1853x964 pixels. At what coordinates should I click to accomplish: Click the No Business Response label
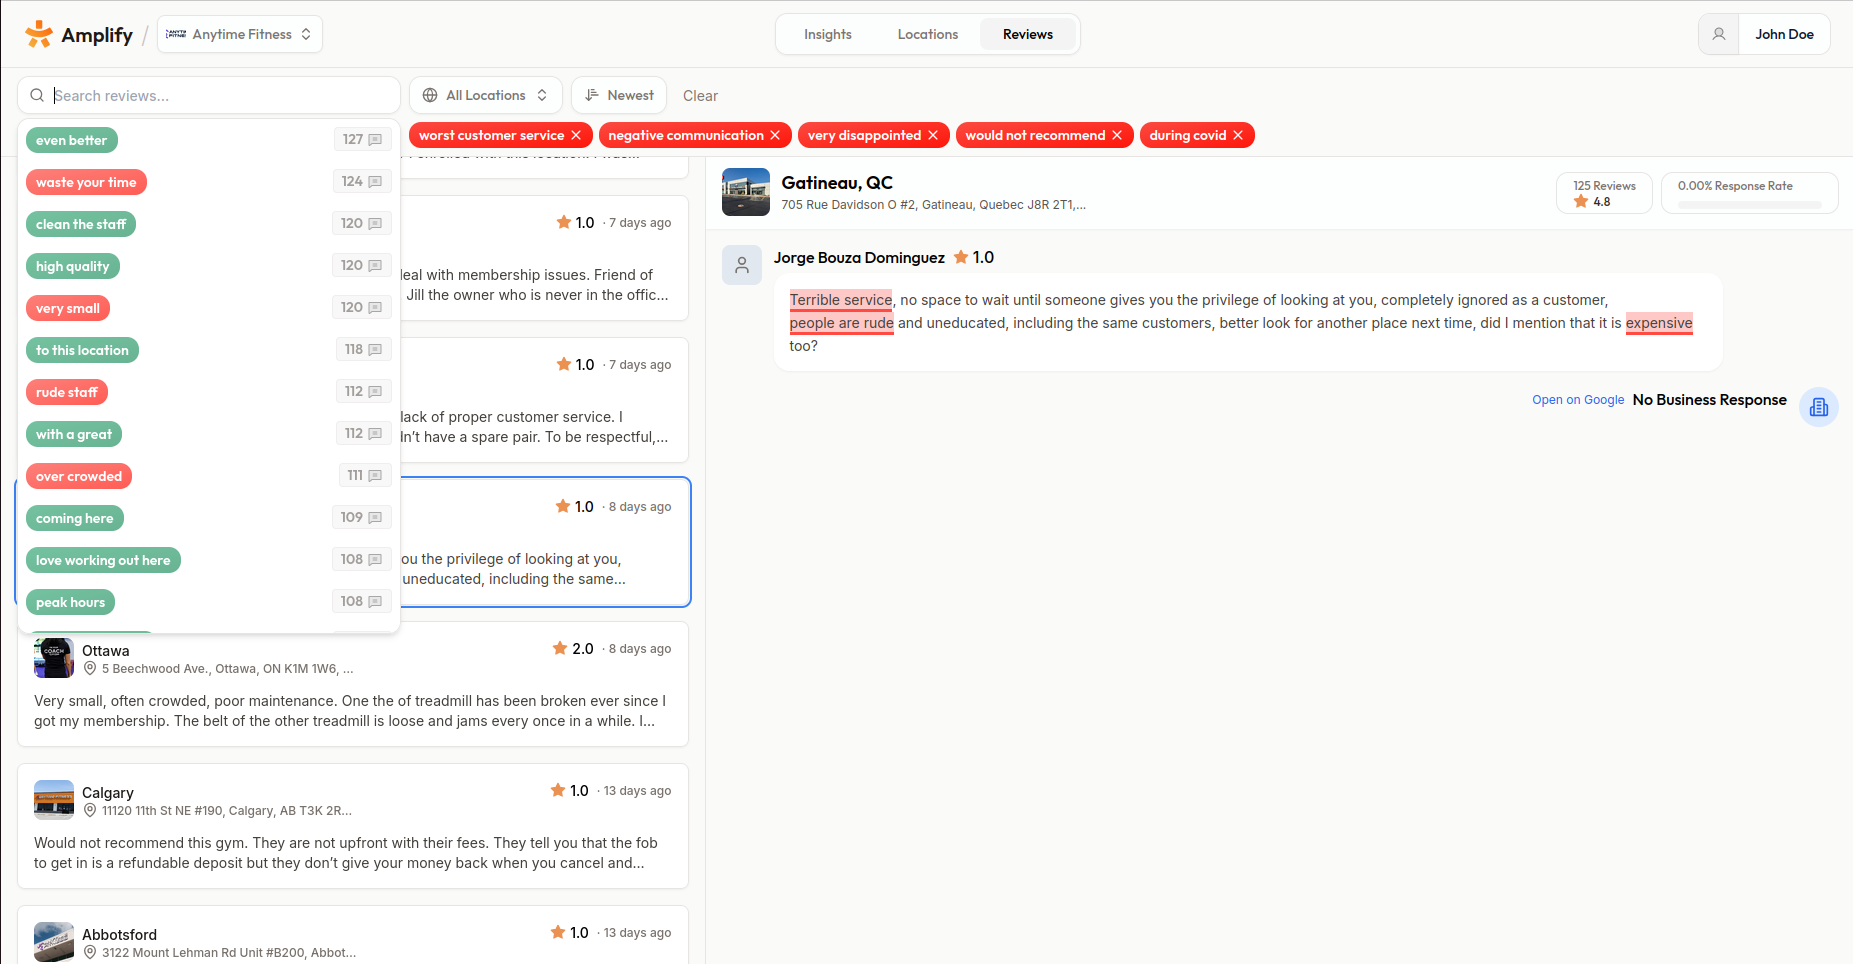(x=1709, y=400)
